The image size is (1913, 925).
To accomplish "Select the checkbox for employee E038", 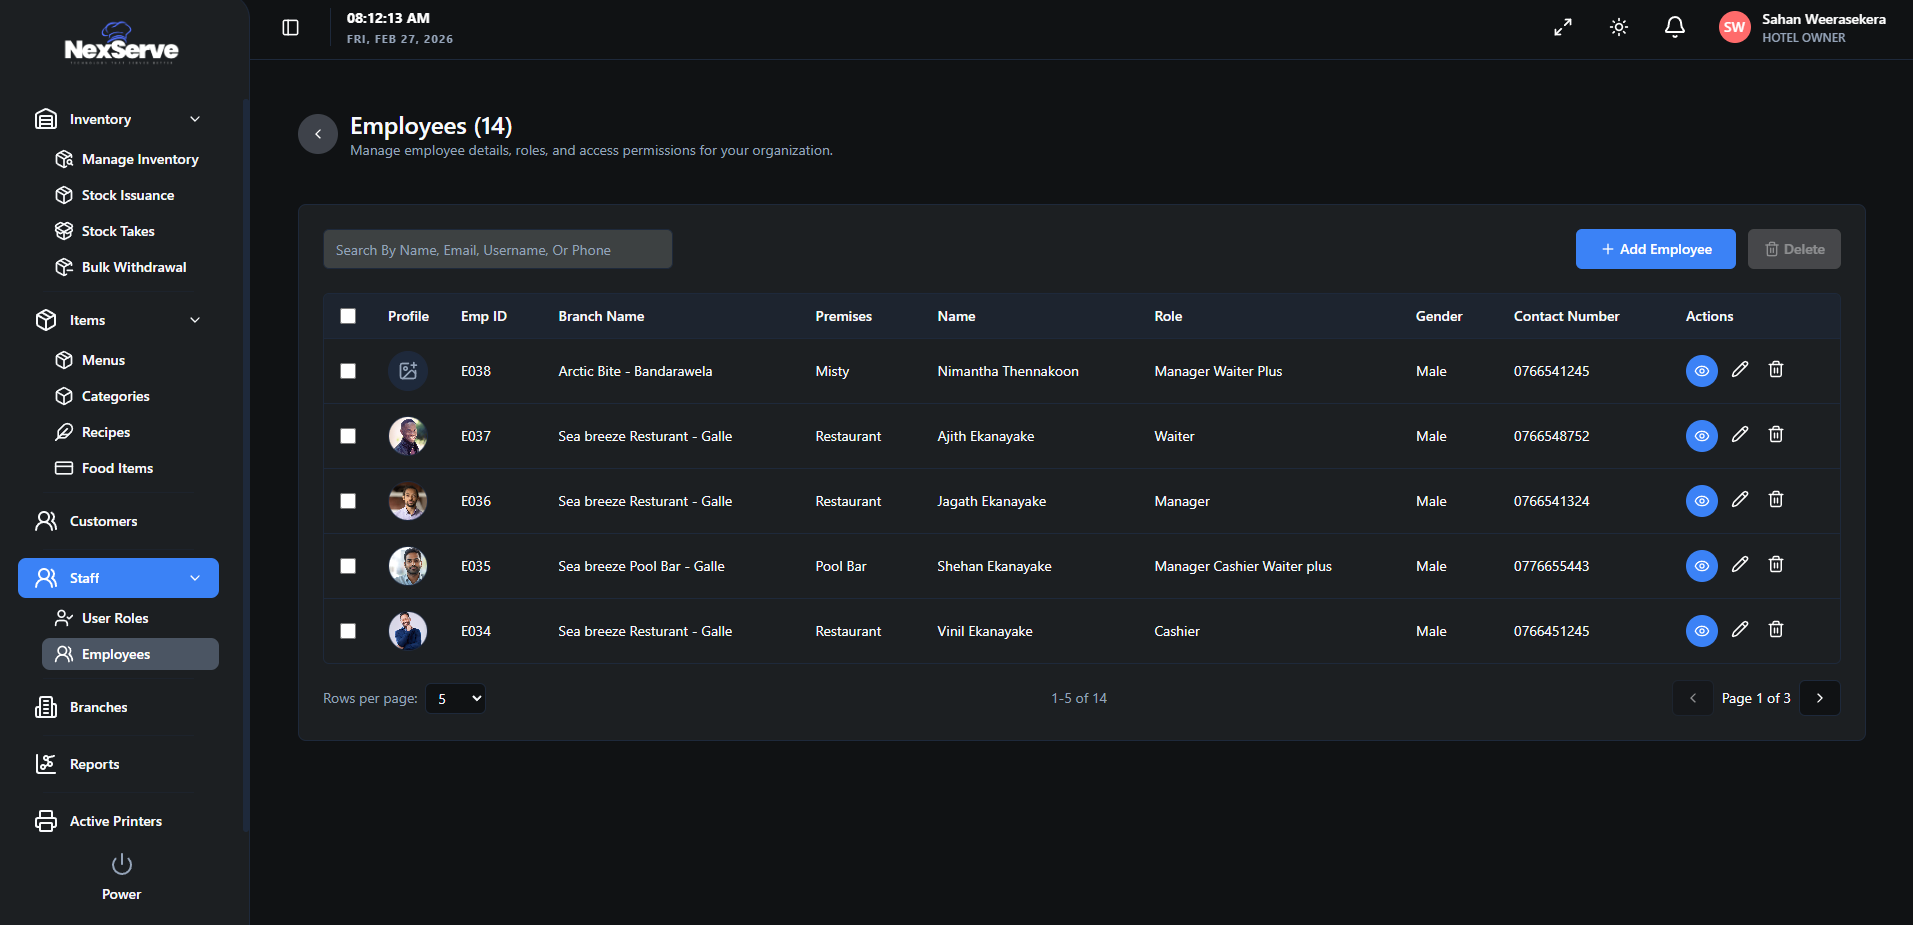I will 348,371.
